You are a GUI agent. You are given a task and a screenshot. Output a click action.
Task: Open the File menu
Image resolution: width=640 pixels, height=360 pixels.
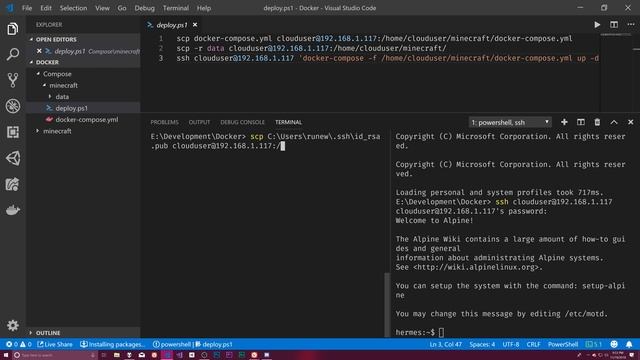point(27,8)
